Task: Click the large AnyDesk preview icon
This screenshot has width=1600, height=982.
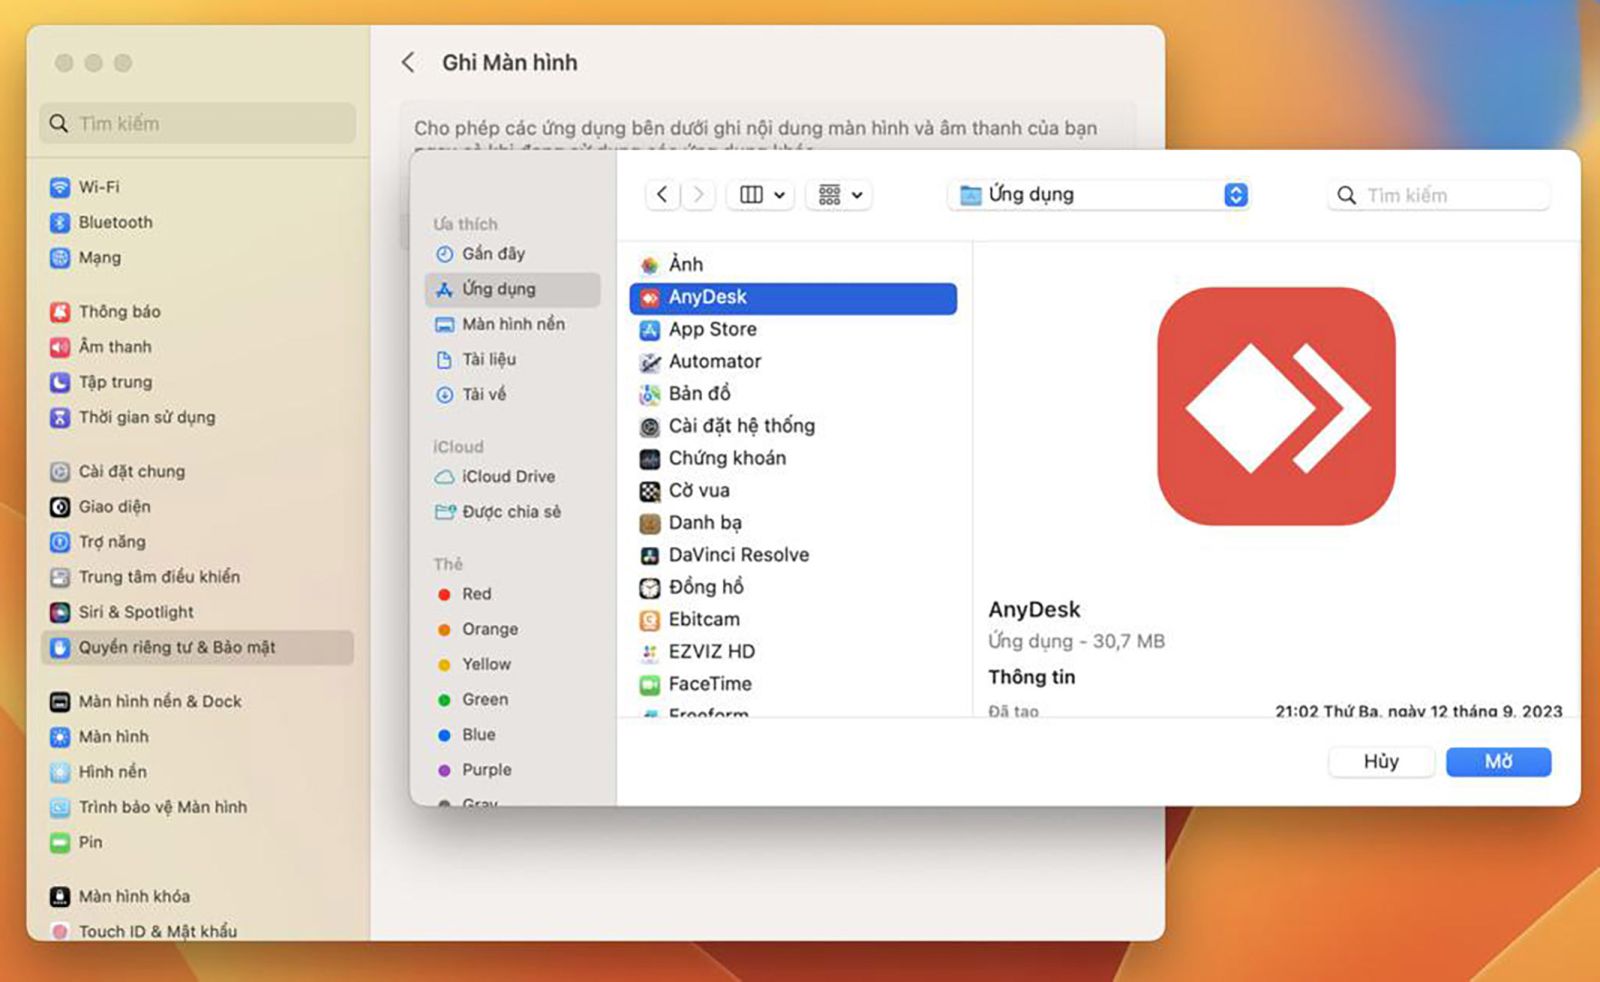Action: [x=1276, y=406]
